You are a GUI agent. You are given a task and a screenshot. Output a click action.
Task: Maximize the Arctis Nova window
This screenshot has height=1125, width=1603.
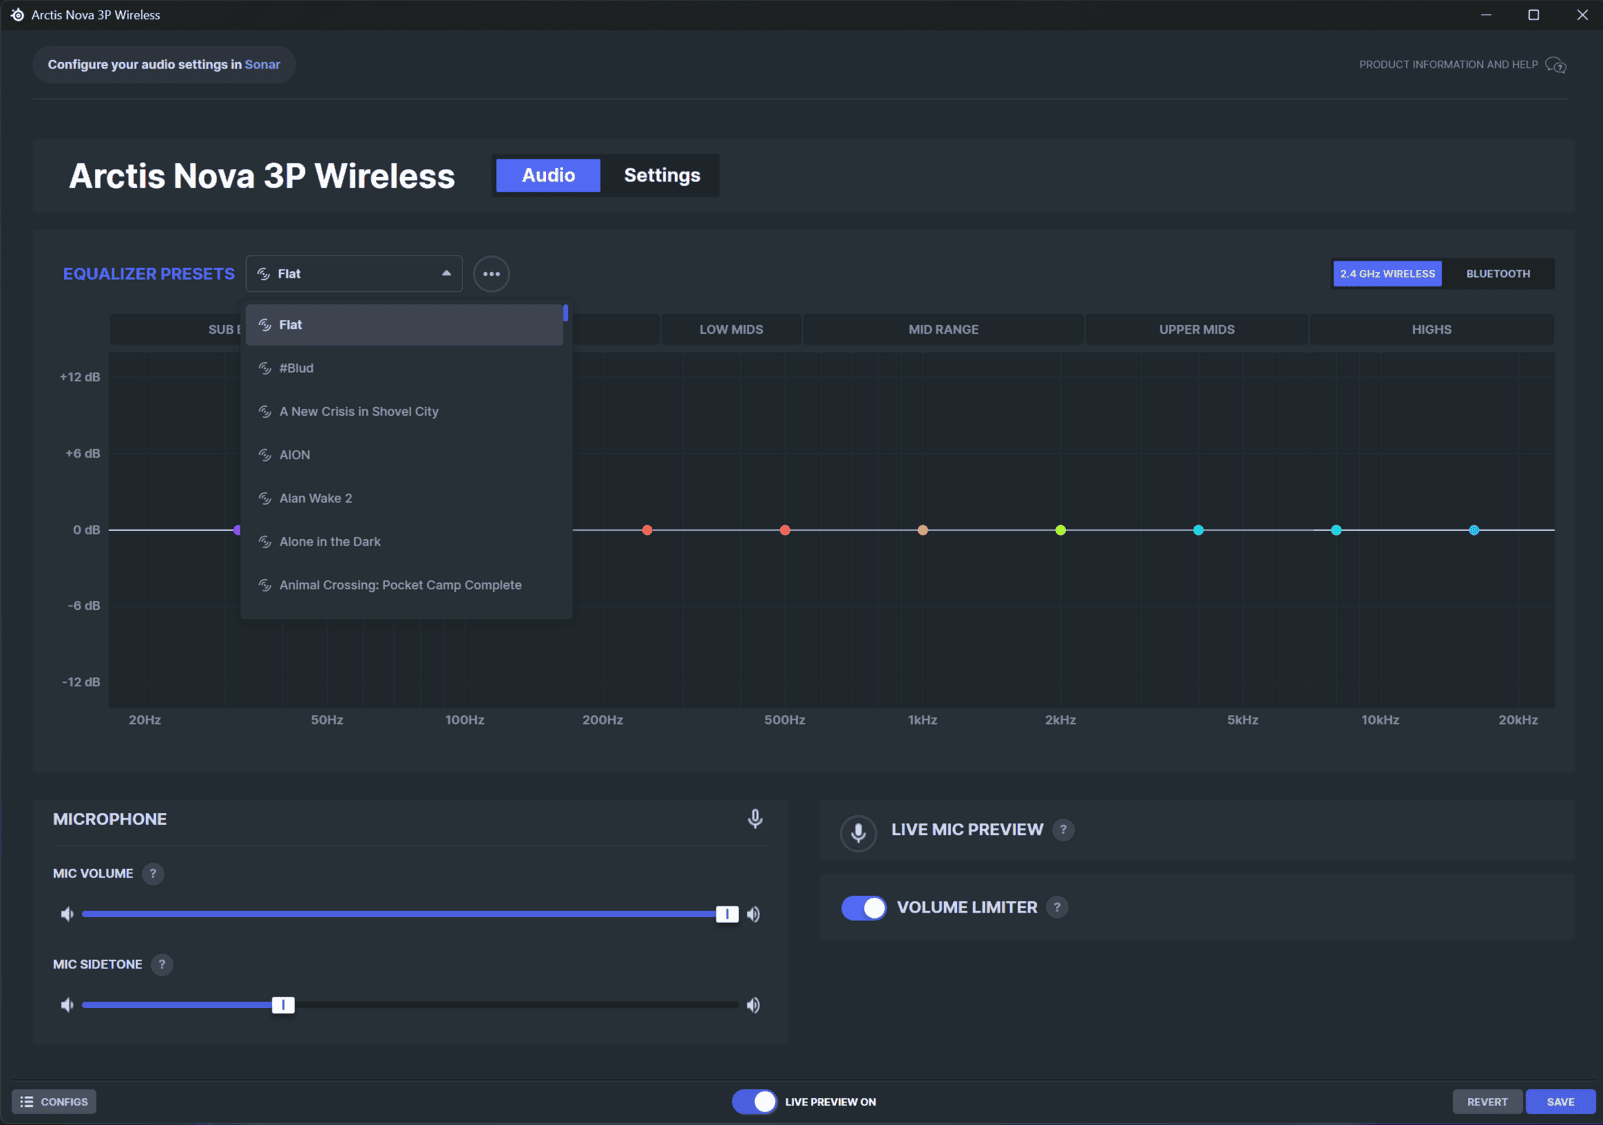click(x=1533, y=15)
